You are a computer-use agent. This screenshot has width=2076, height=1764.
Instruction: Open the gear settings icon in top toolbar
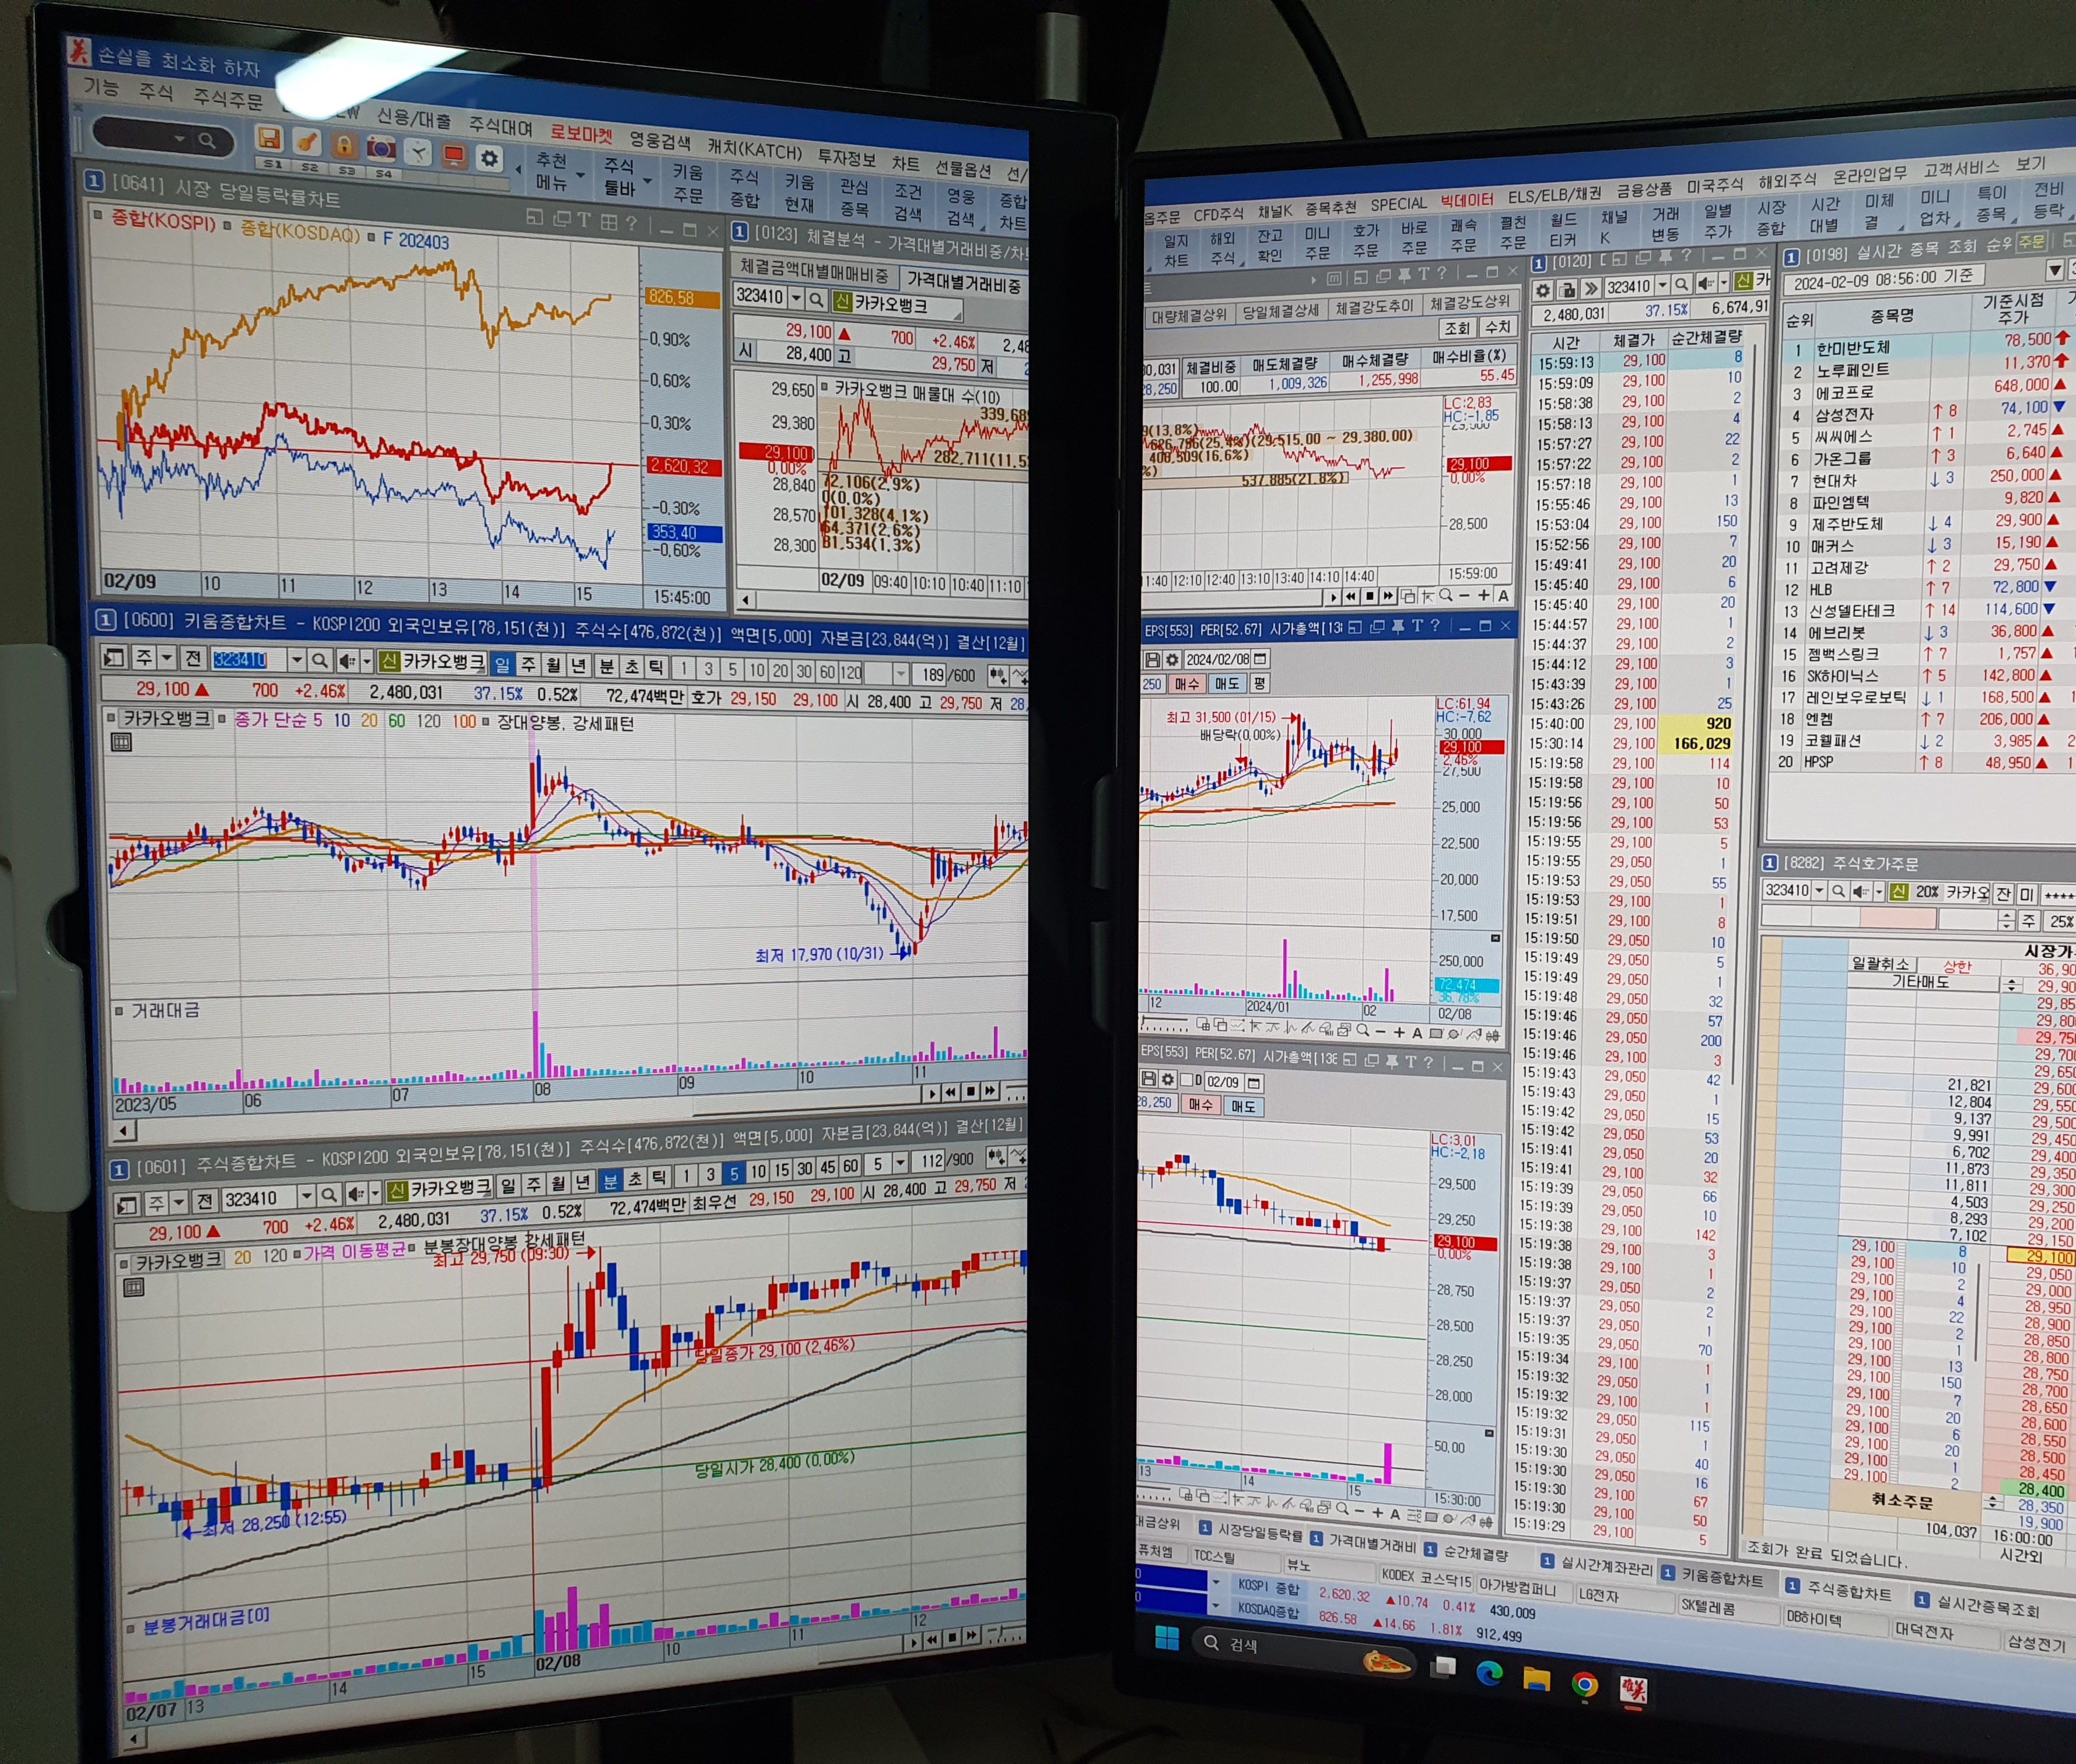pos(489,158)
